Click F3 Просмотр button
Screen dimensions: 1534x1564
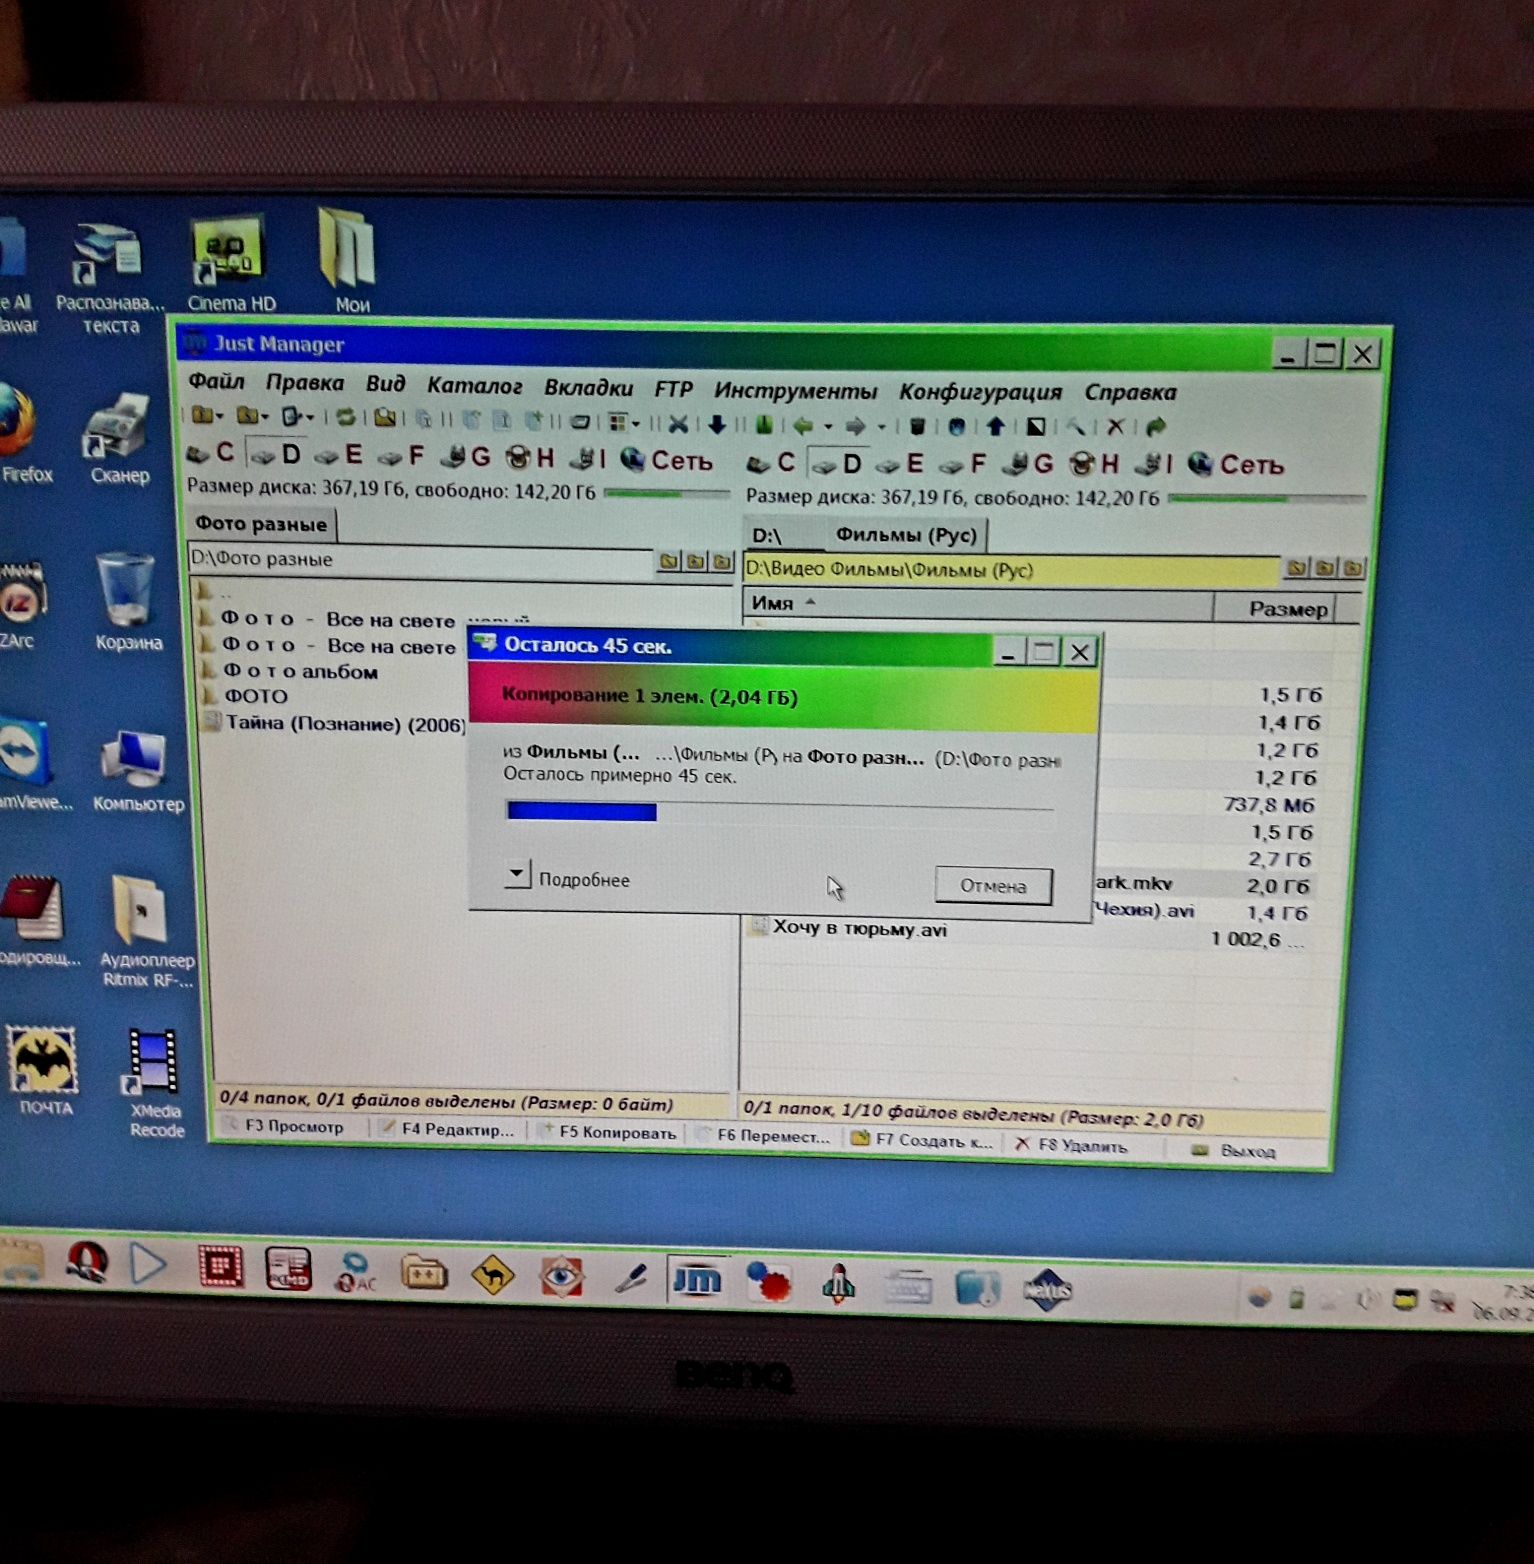click(x=283, y=1126)
